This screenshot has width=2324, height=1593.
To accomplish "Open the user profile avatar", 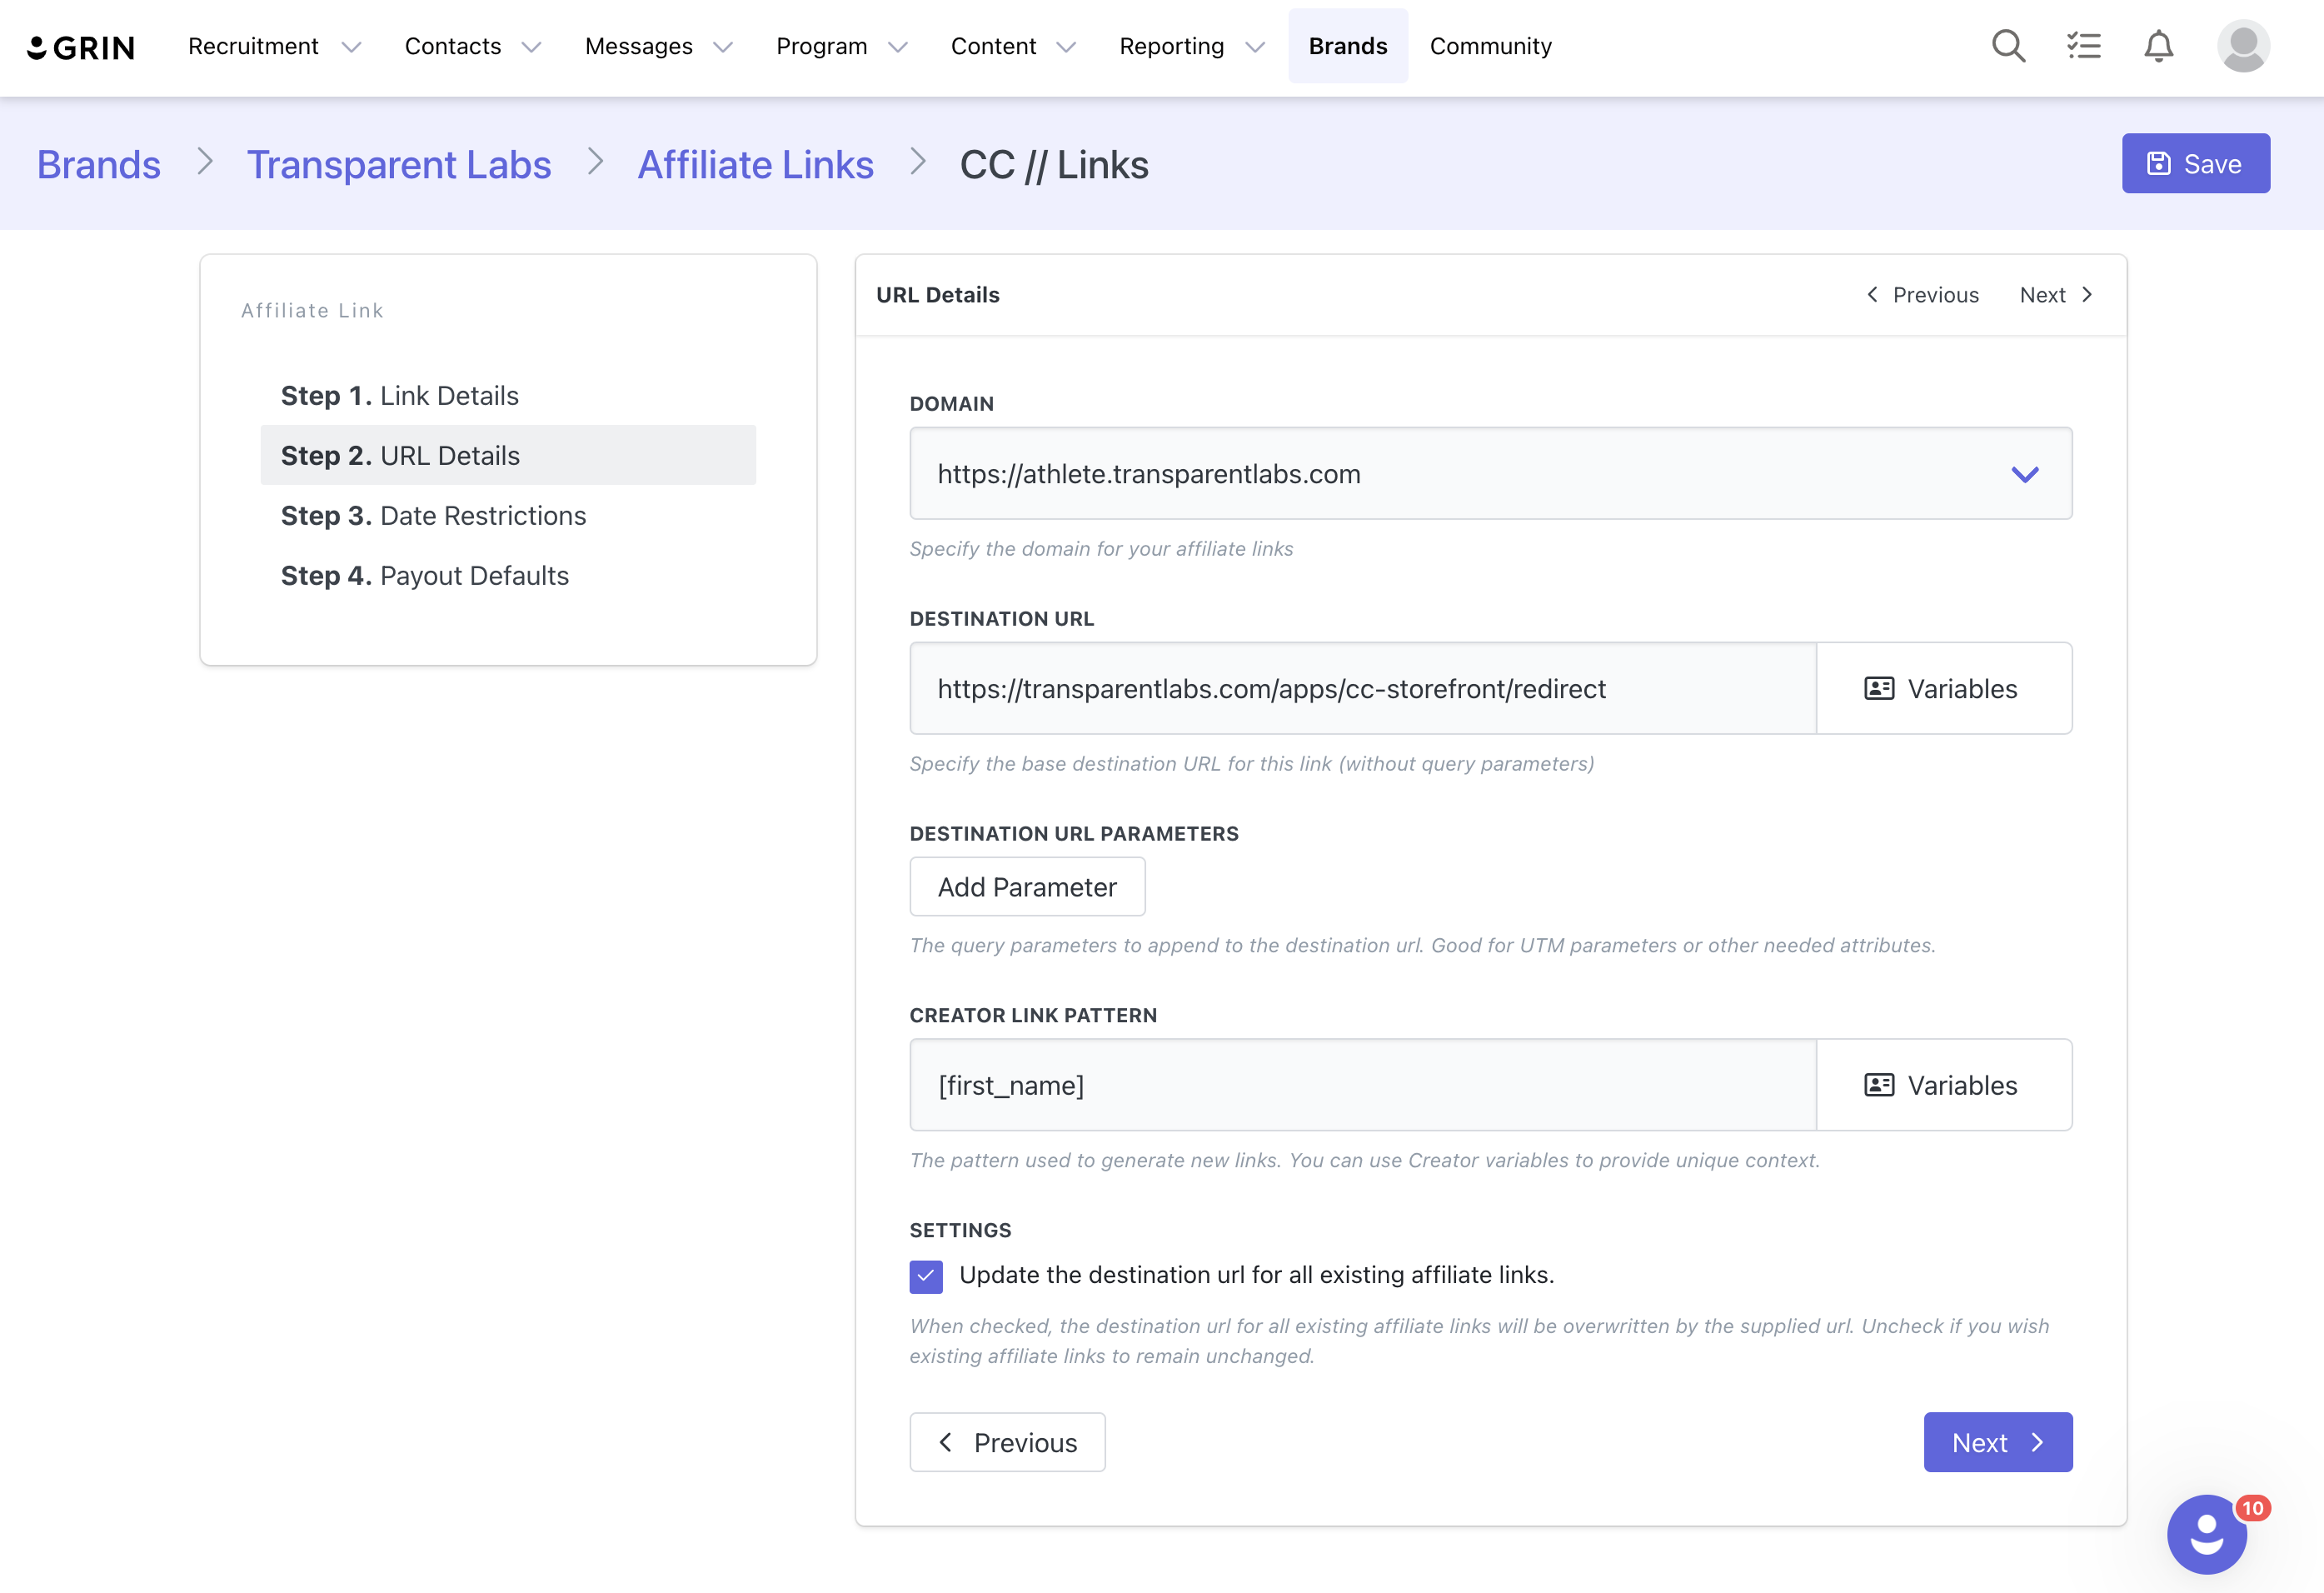I will (x=2243, y=46).
